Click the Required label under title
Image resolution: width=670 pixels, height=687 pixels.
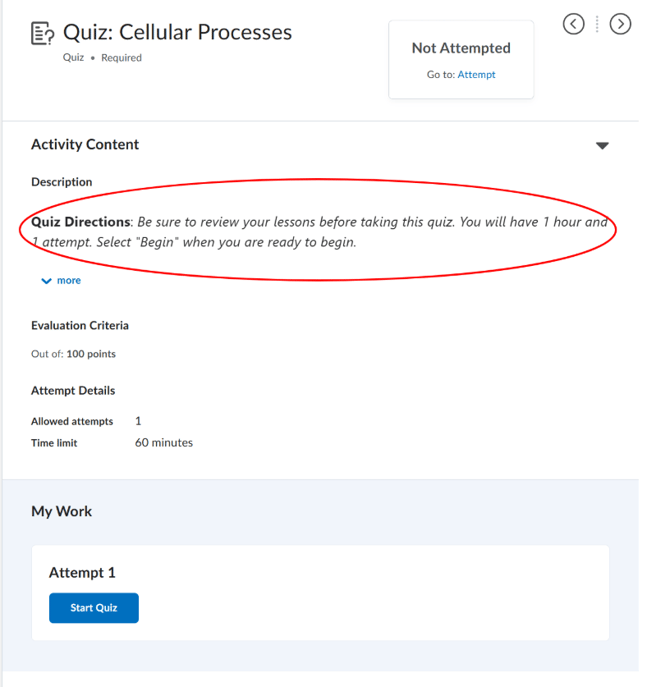(121, 58)
